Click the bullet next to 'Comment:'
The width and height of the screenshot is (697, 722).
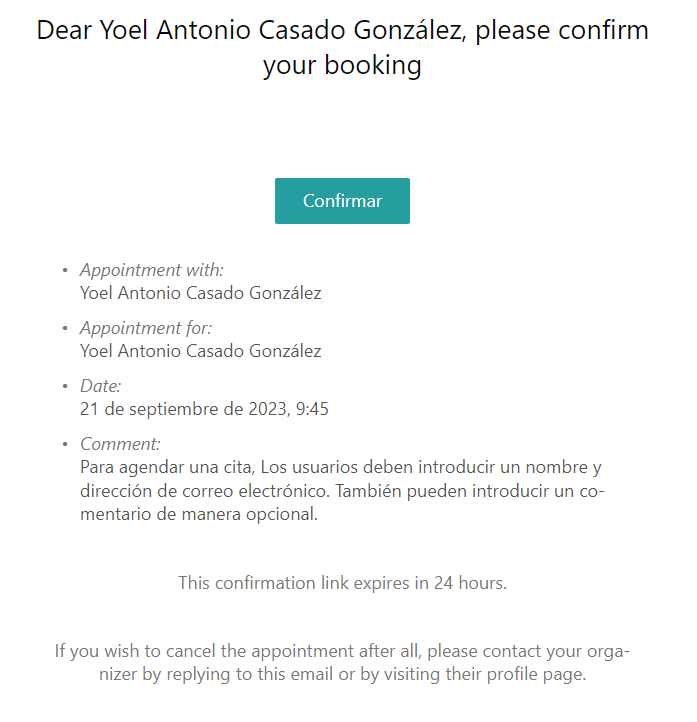tap(65, 444)
